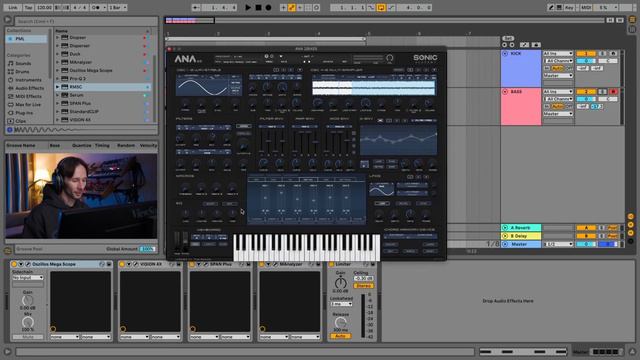This screenshot has height=360, width=640.
Task: Toggle Limiter Auto release button
Action: coord(340,336)
